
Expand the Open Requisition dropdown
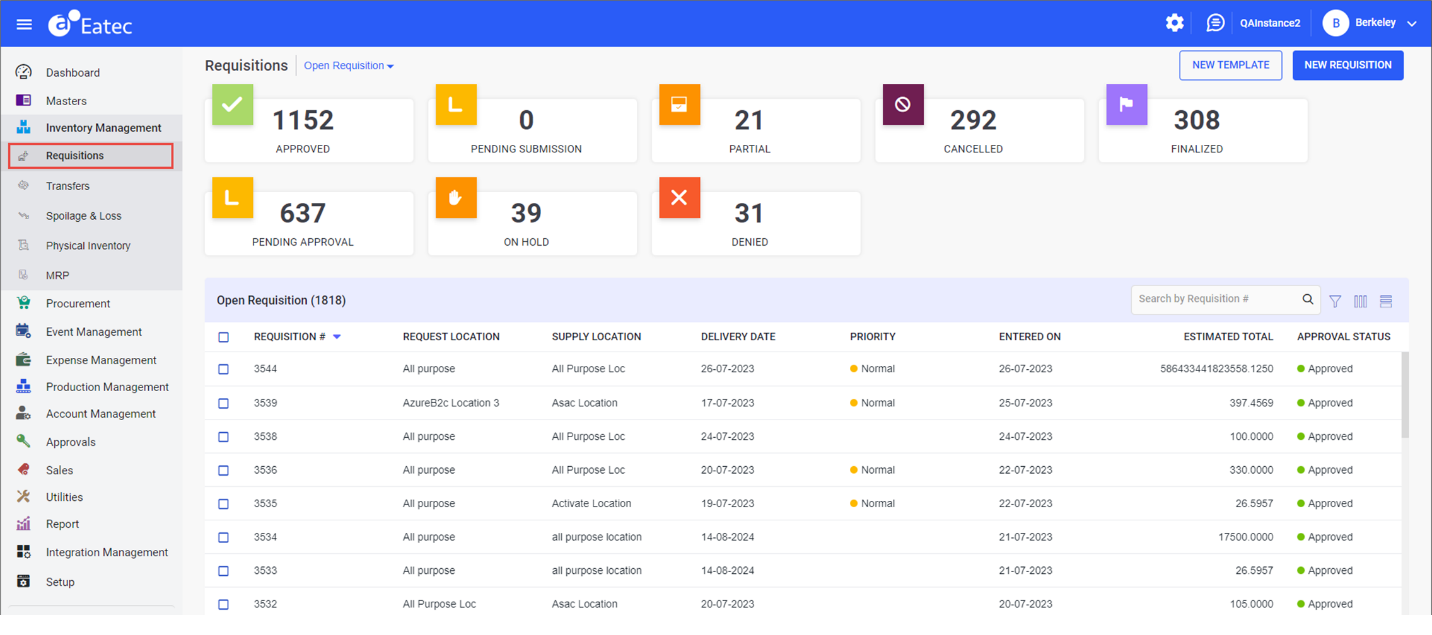point(349,66)
